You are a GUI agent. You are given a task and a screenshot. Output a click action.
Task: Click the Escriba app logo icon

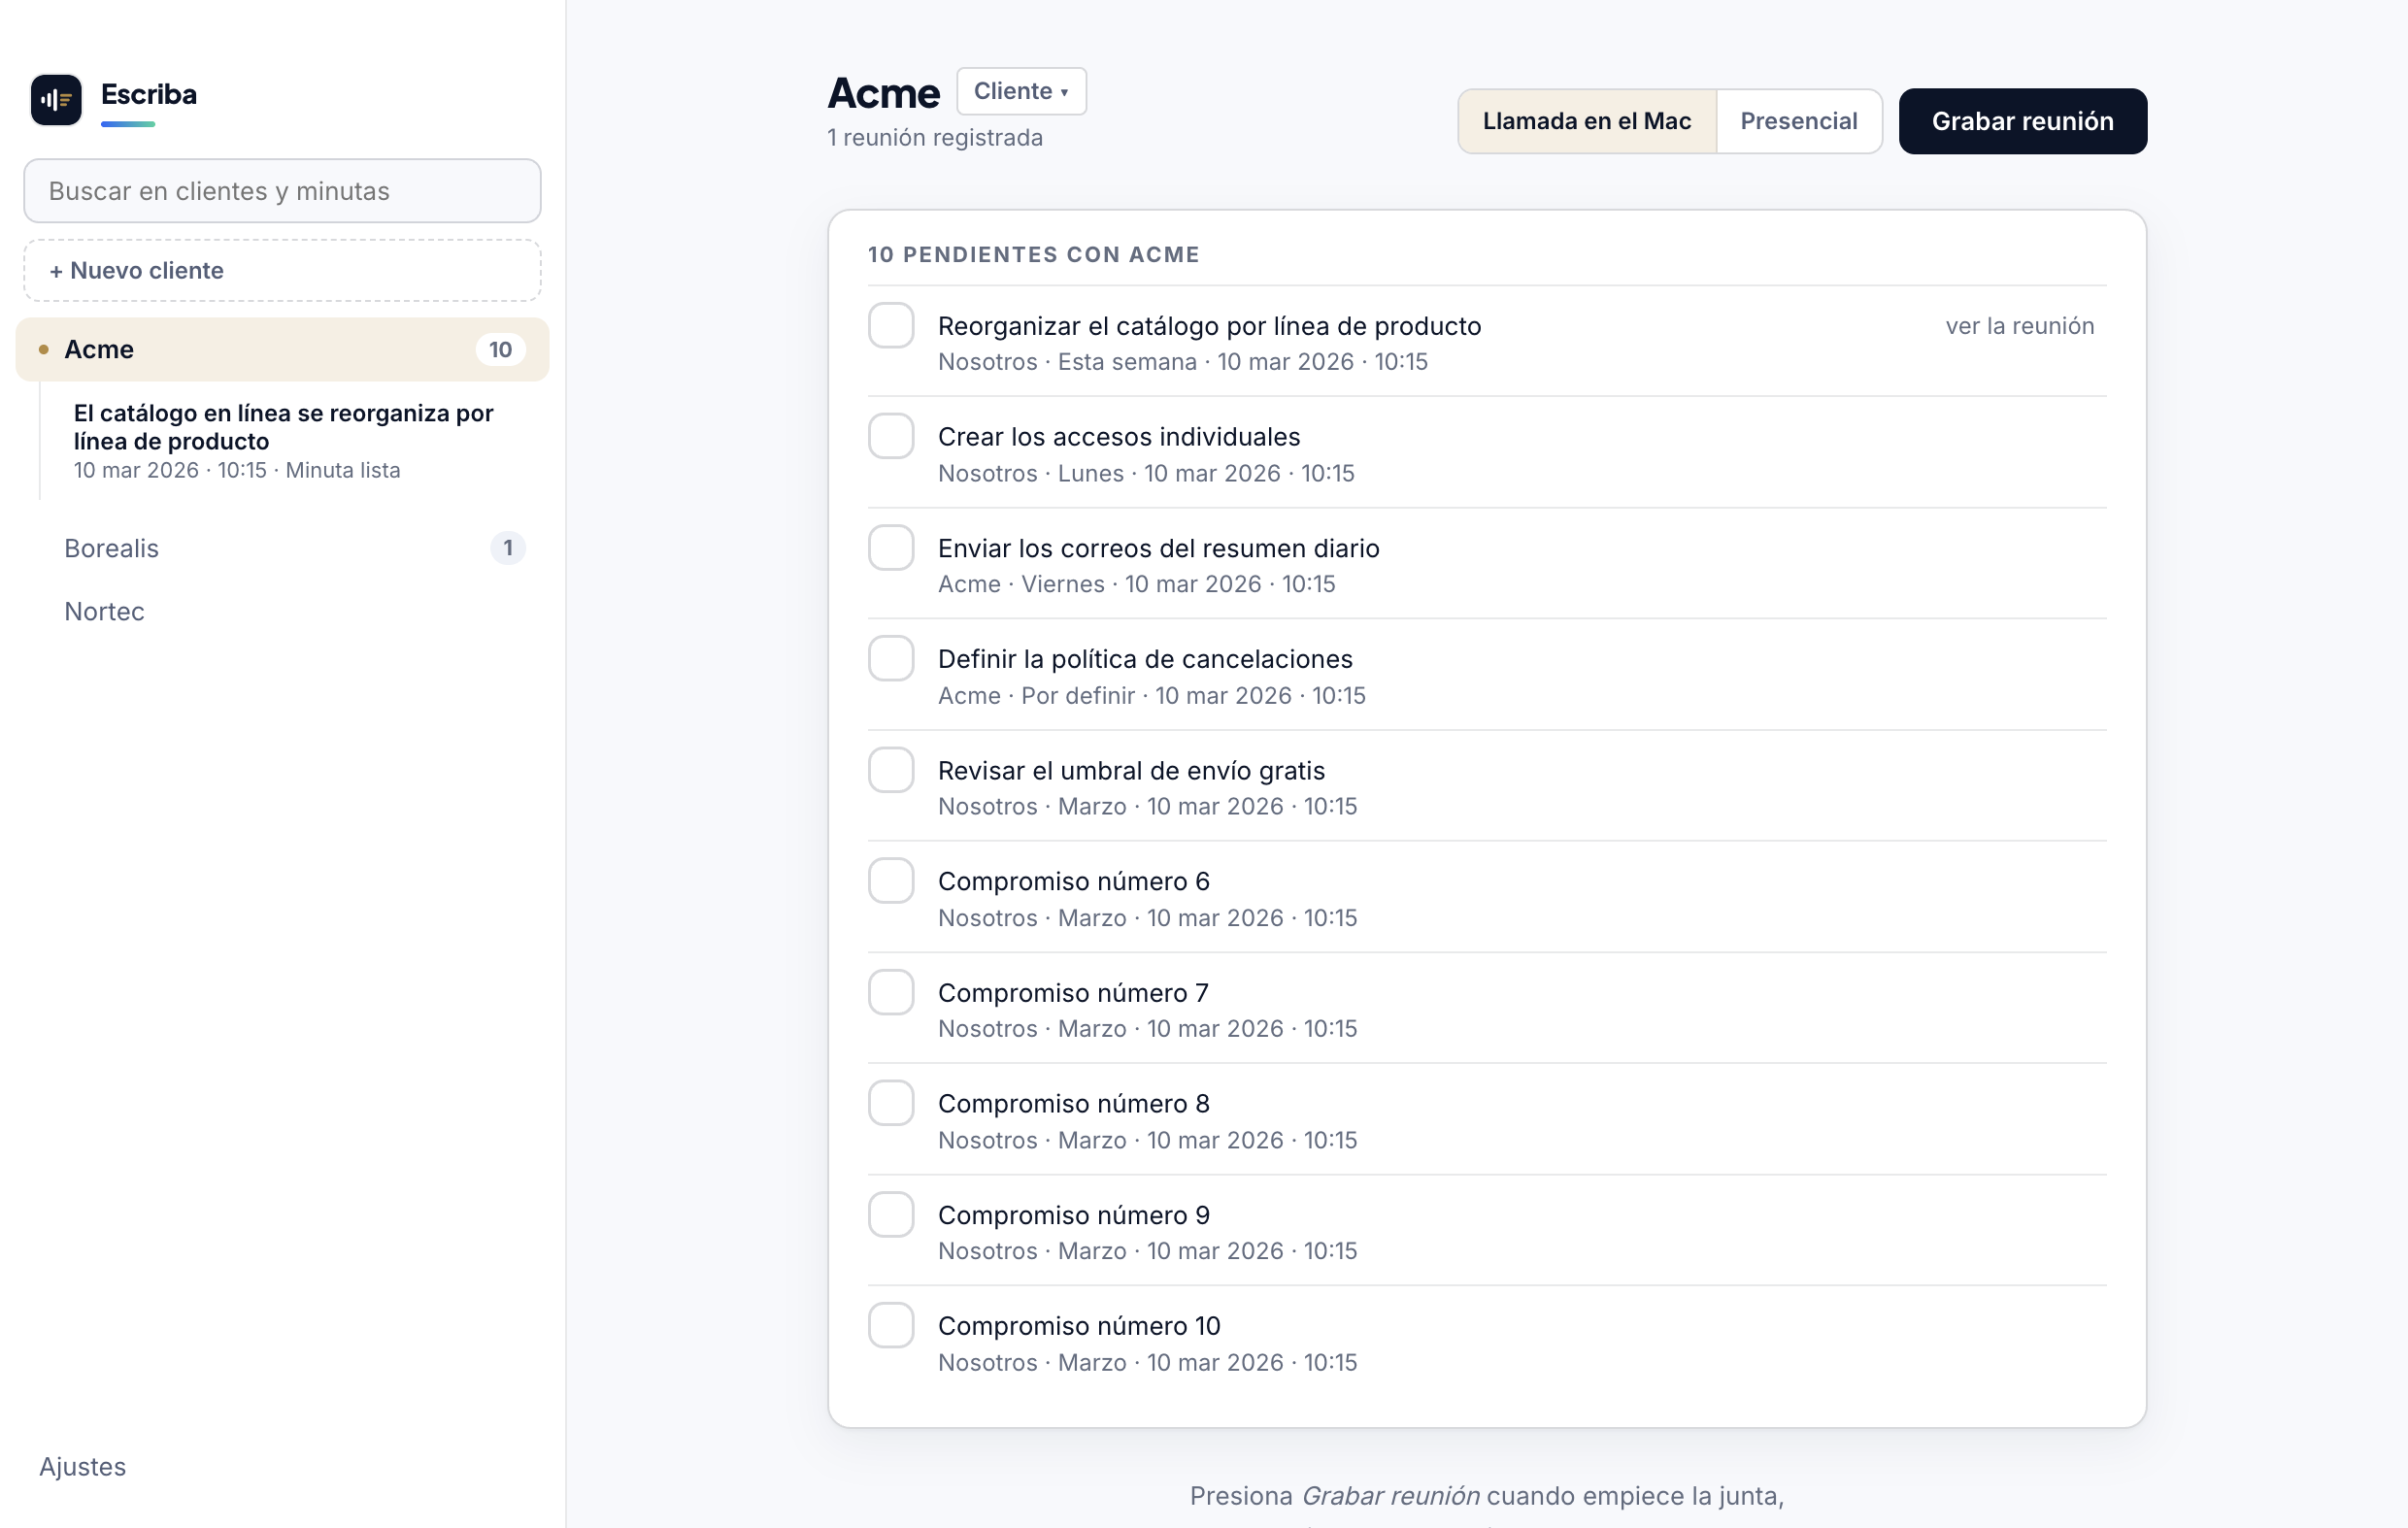(56, 99)
